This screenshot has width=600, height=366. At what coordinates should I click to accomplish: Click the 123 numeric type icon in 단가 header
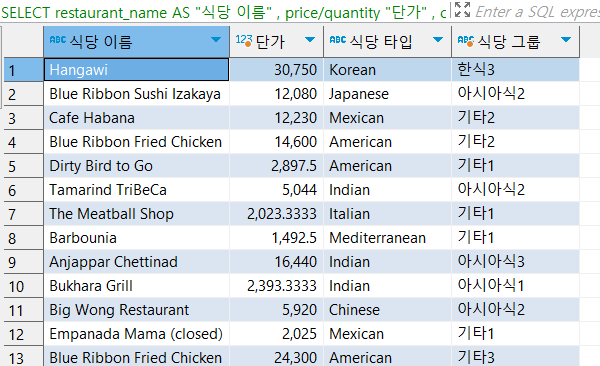pos(244,40)
